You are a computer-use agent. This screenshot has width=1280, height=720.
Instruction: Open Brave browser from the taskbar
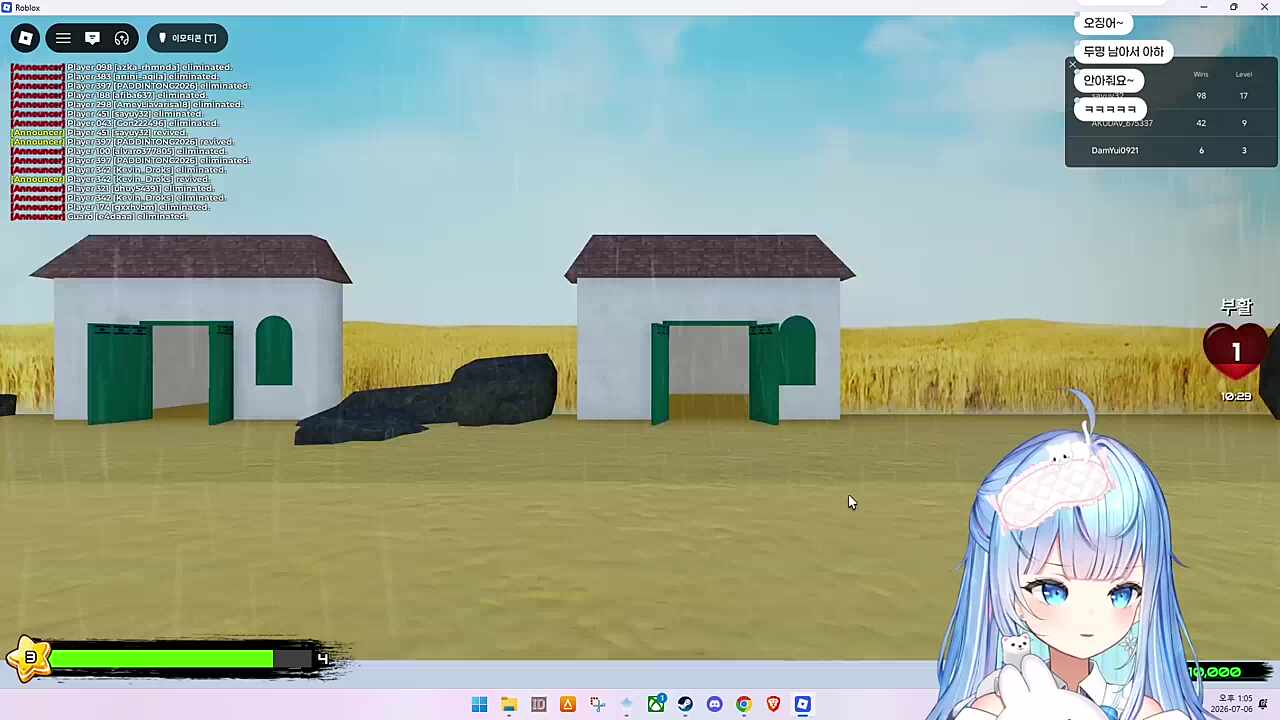point(773,704)
